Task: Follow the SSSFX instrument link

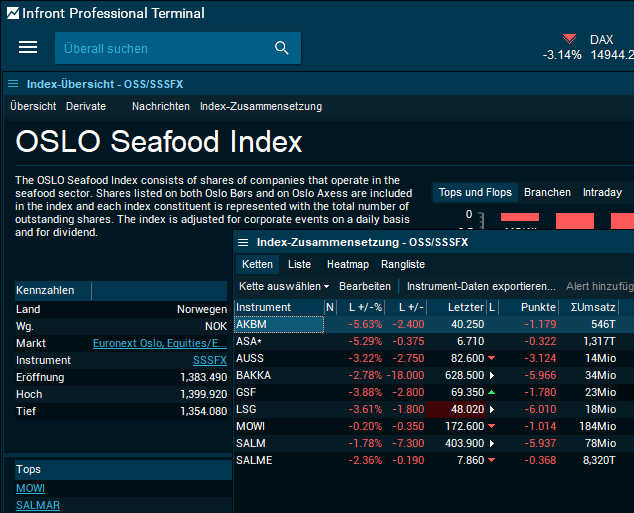Action: 209,360
